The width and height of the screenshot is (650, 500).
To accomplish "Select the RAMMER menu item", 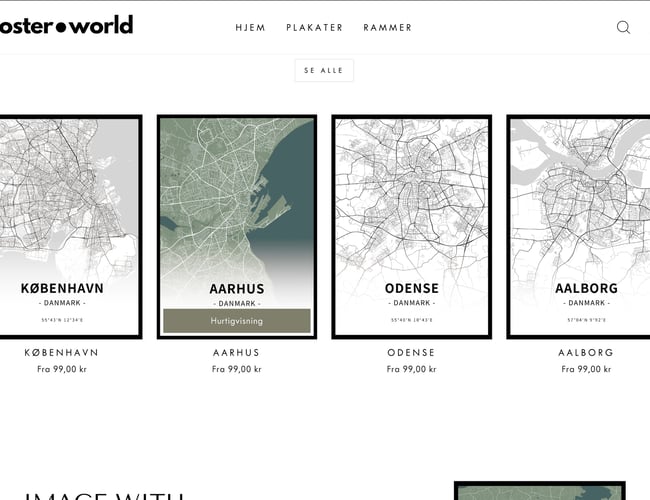I will (x=387, y=28).
